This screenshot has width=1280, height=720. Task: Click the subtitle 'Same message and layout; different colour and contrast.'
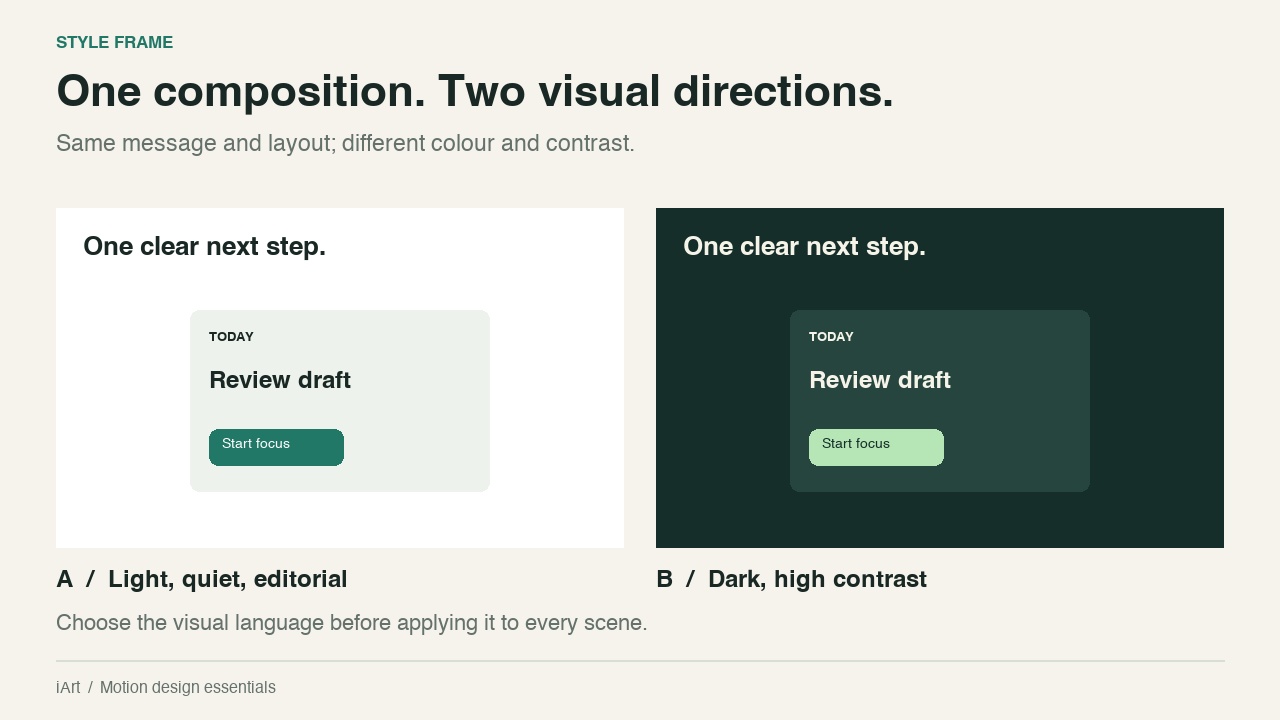(345, 143)
